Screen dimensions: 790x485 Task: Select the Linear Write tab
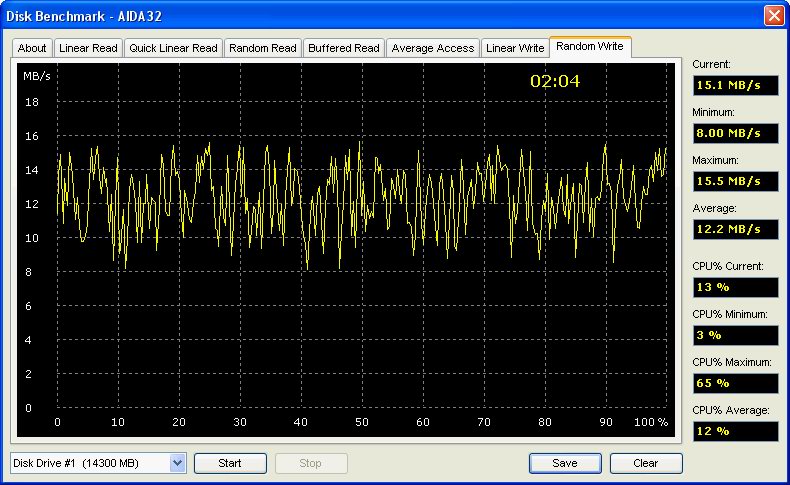pos(515,48)
